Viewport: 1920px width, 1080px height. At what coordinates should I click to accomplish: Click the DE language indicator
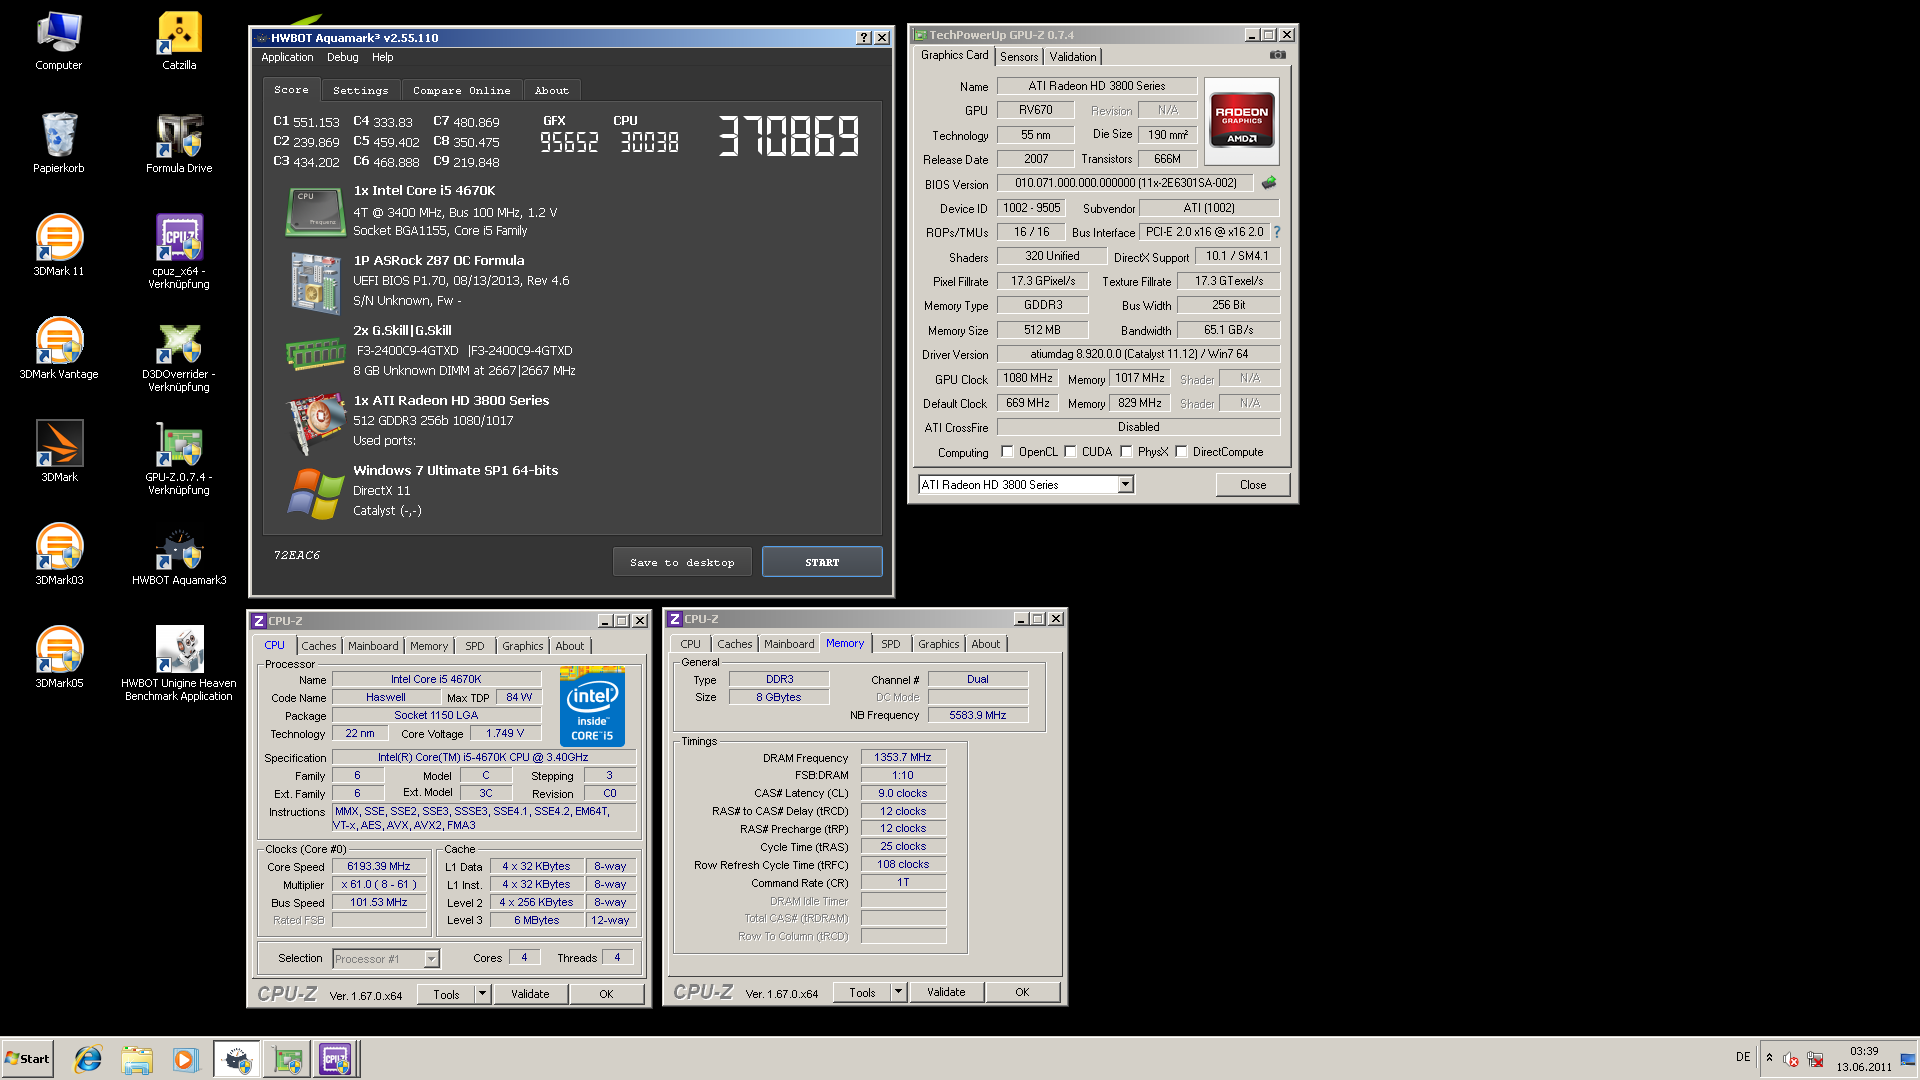point(1743,1057)
